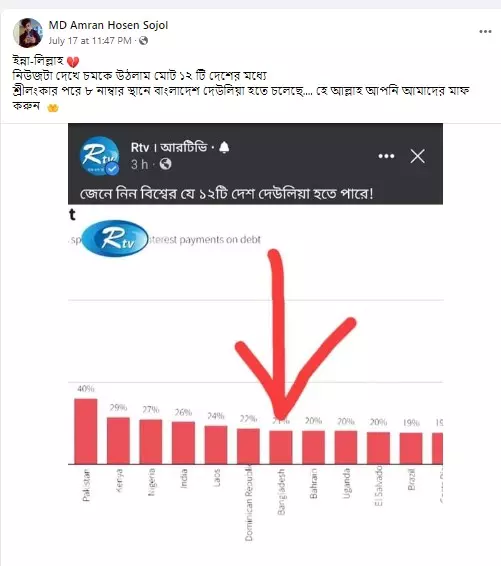This screenshot has width=501, height=566.
Task: Open MD Amran Hosen Sojol's profile picture
Action: click(x=28, y=32)
